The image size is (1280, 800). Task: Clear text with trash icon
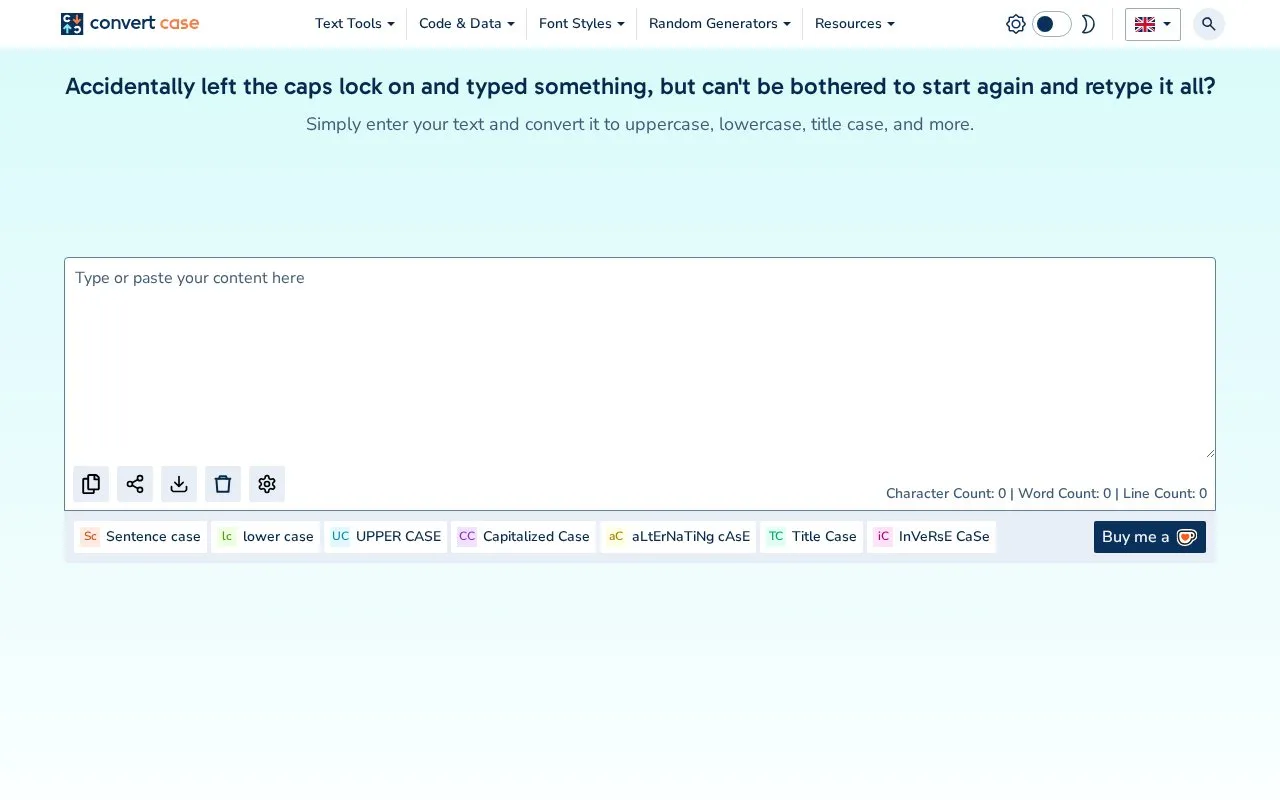click(223, 484)
